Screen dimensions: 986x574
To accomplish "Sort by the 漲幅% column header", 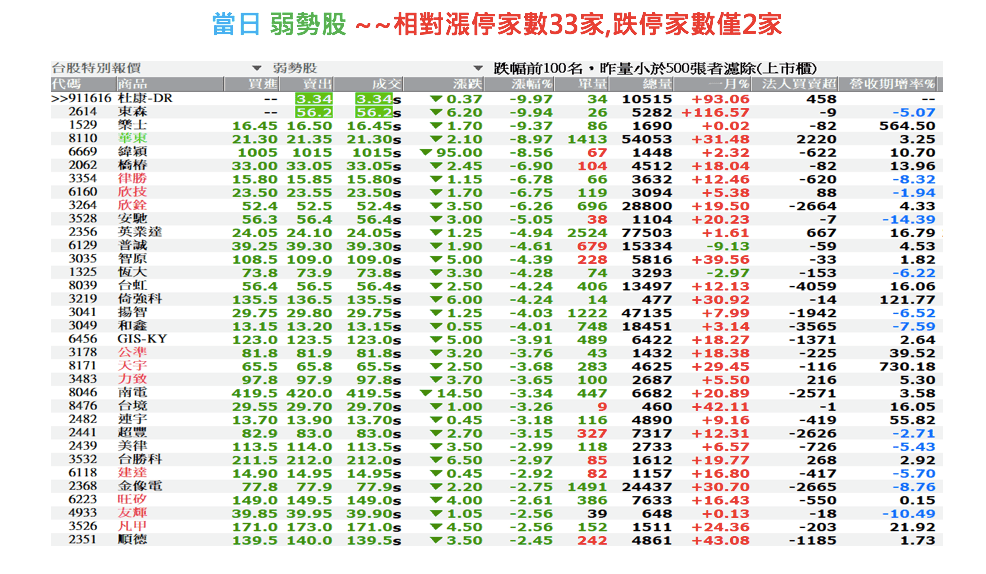I will point(532,83).
